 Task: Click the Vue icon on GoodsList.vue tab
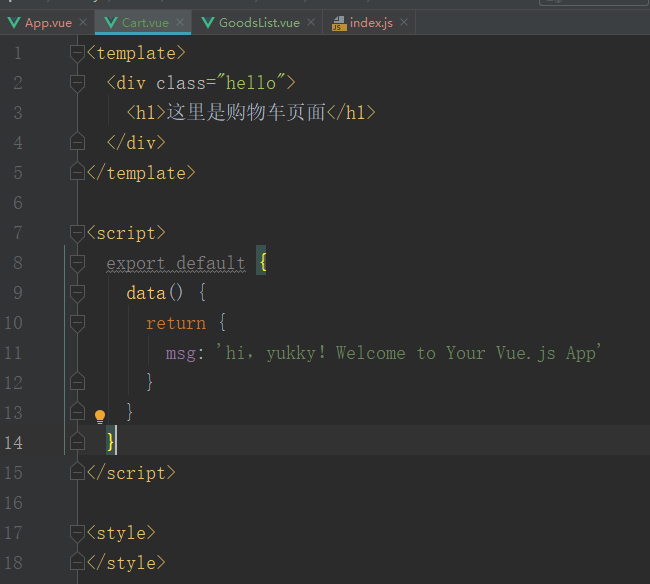(208, 23)
